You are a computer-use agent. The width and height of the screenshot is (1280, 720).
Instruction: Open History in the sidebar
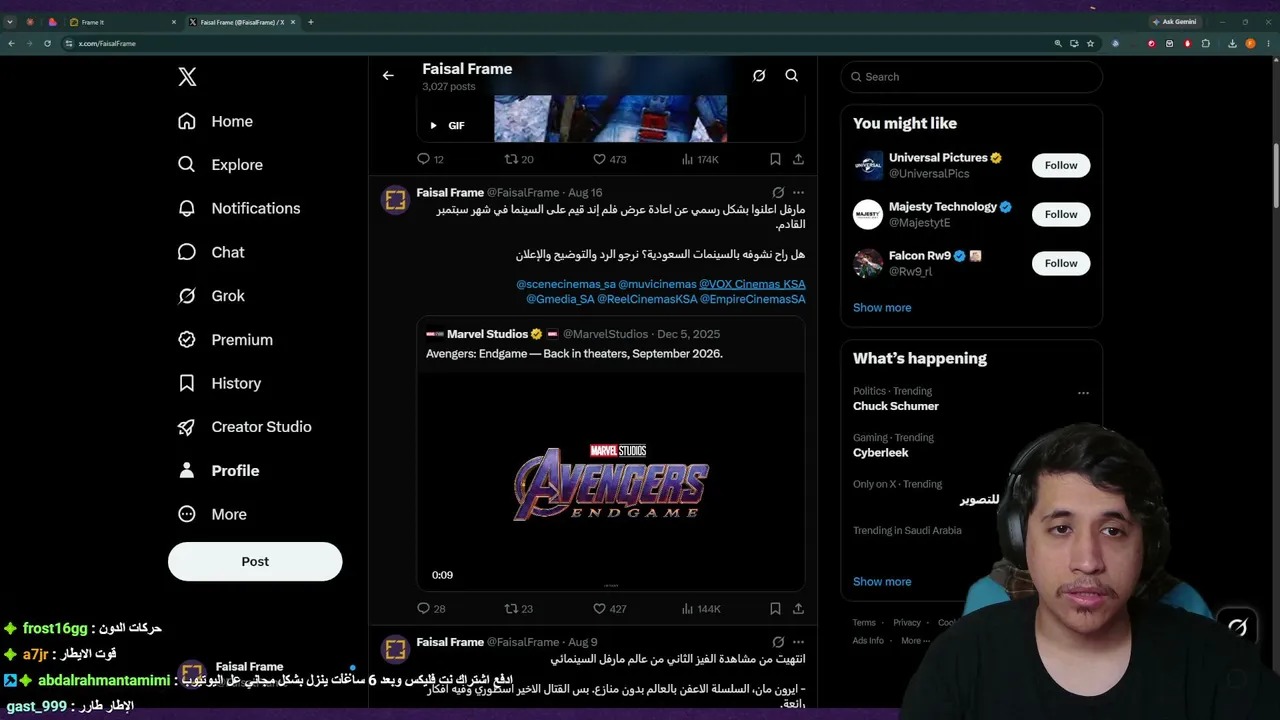pyautogui.click(x=219, y=383)
